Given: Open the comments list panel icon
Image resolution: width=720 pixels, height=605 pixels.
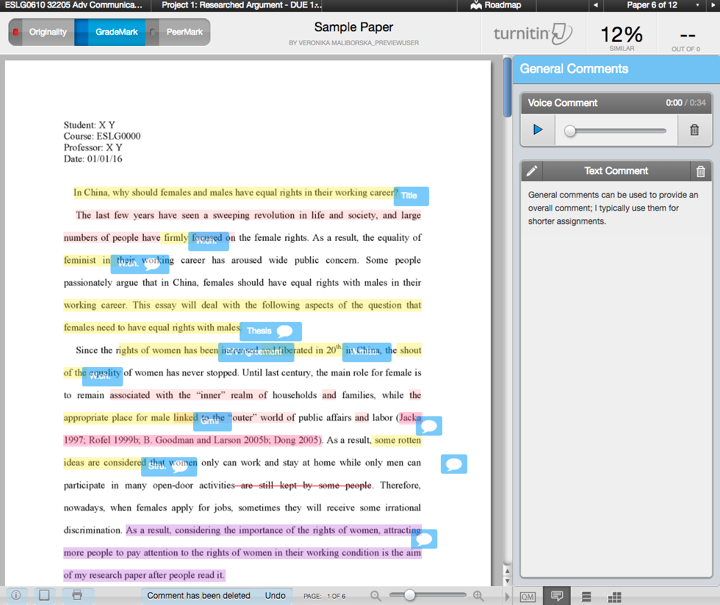Looking at the screenshot, I should pos(586,597).
